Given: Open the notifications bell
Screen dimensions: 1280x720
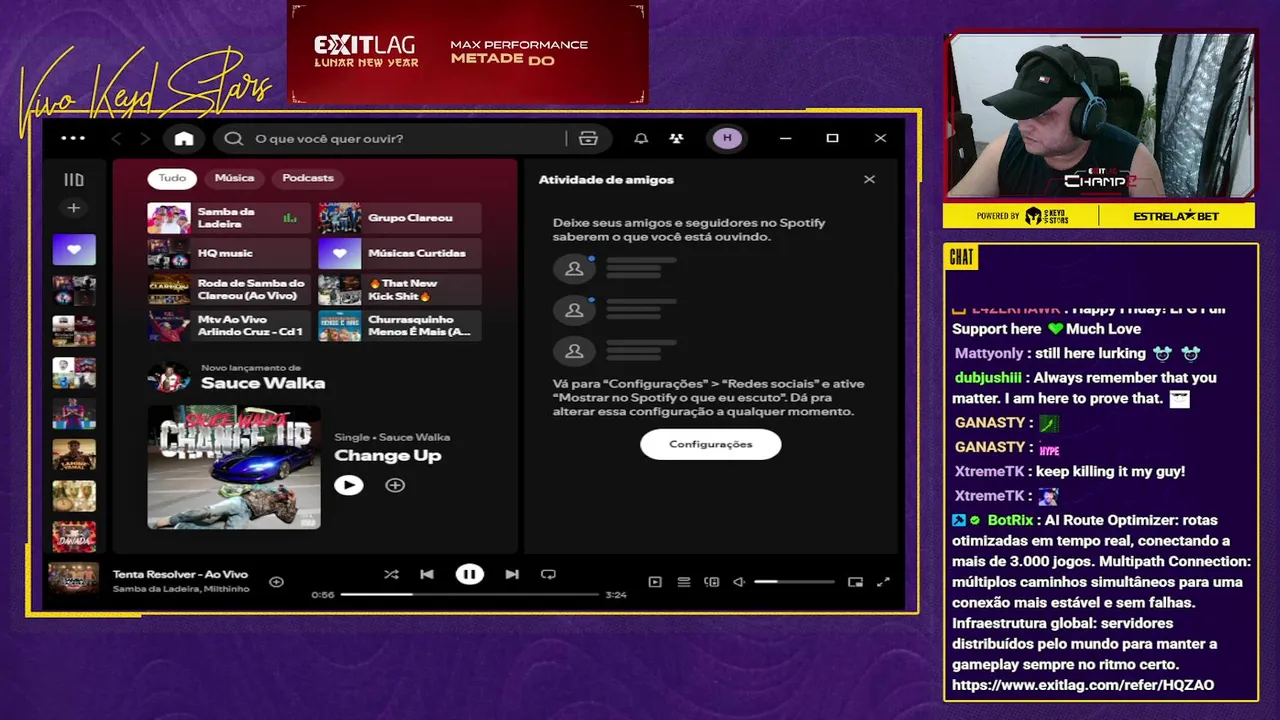Looking at the screenshot, I should click(641, 139).
